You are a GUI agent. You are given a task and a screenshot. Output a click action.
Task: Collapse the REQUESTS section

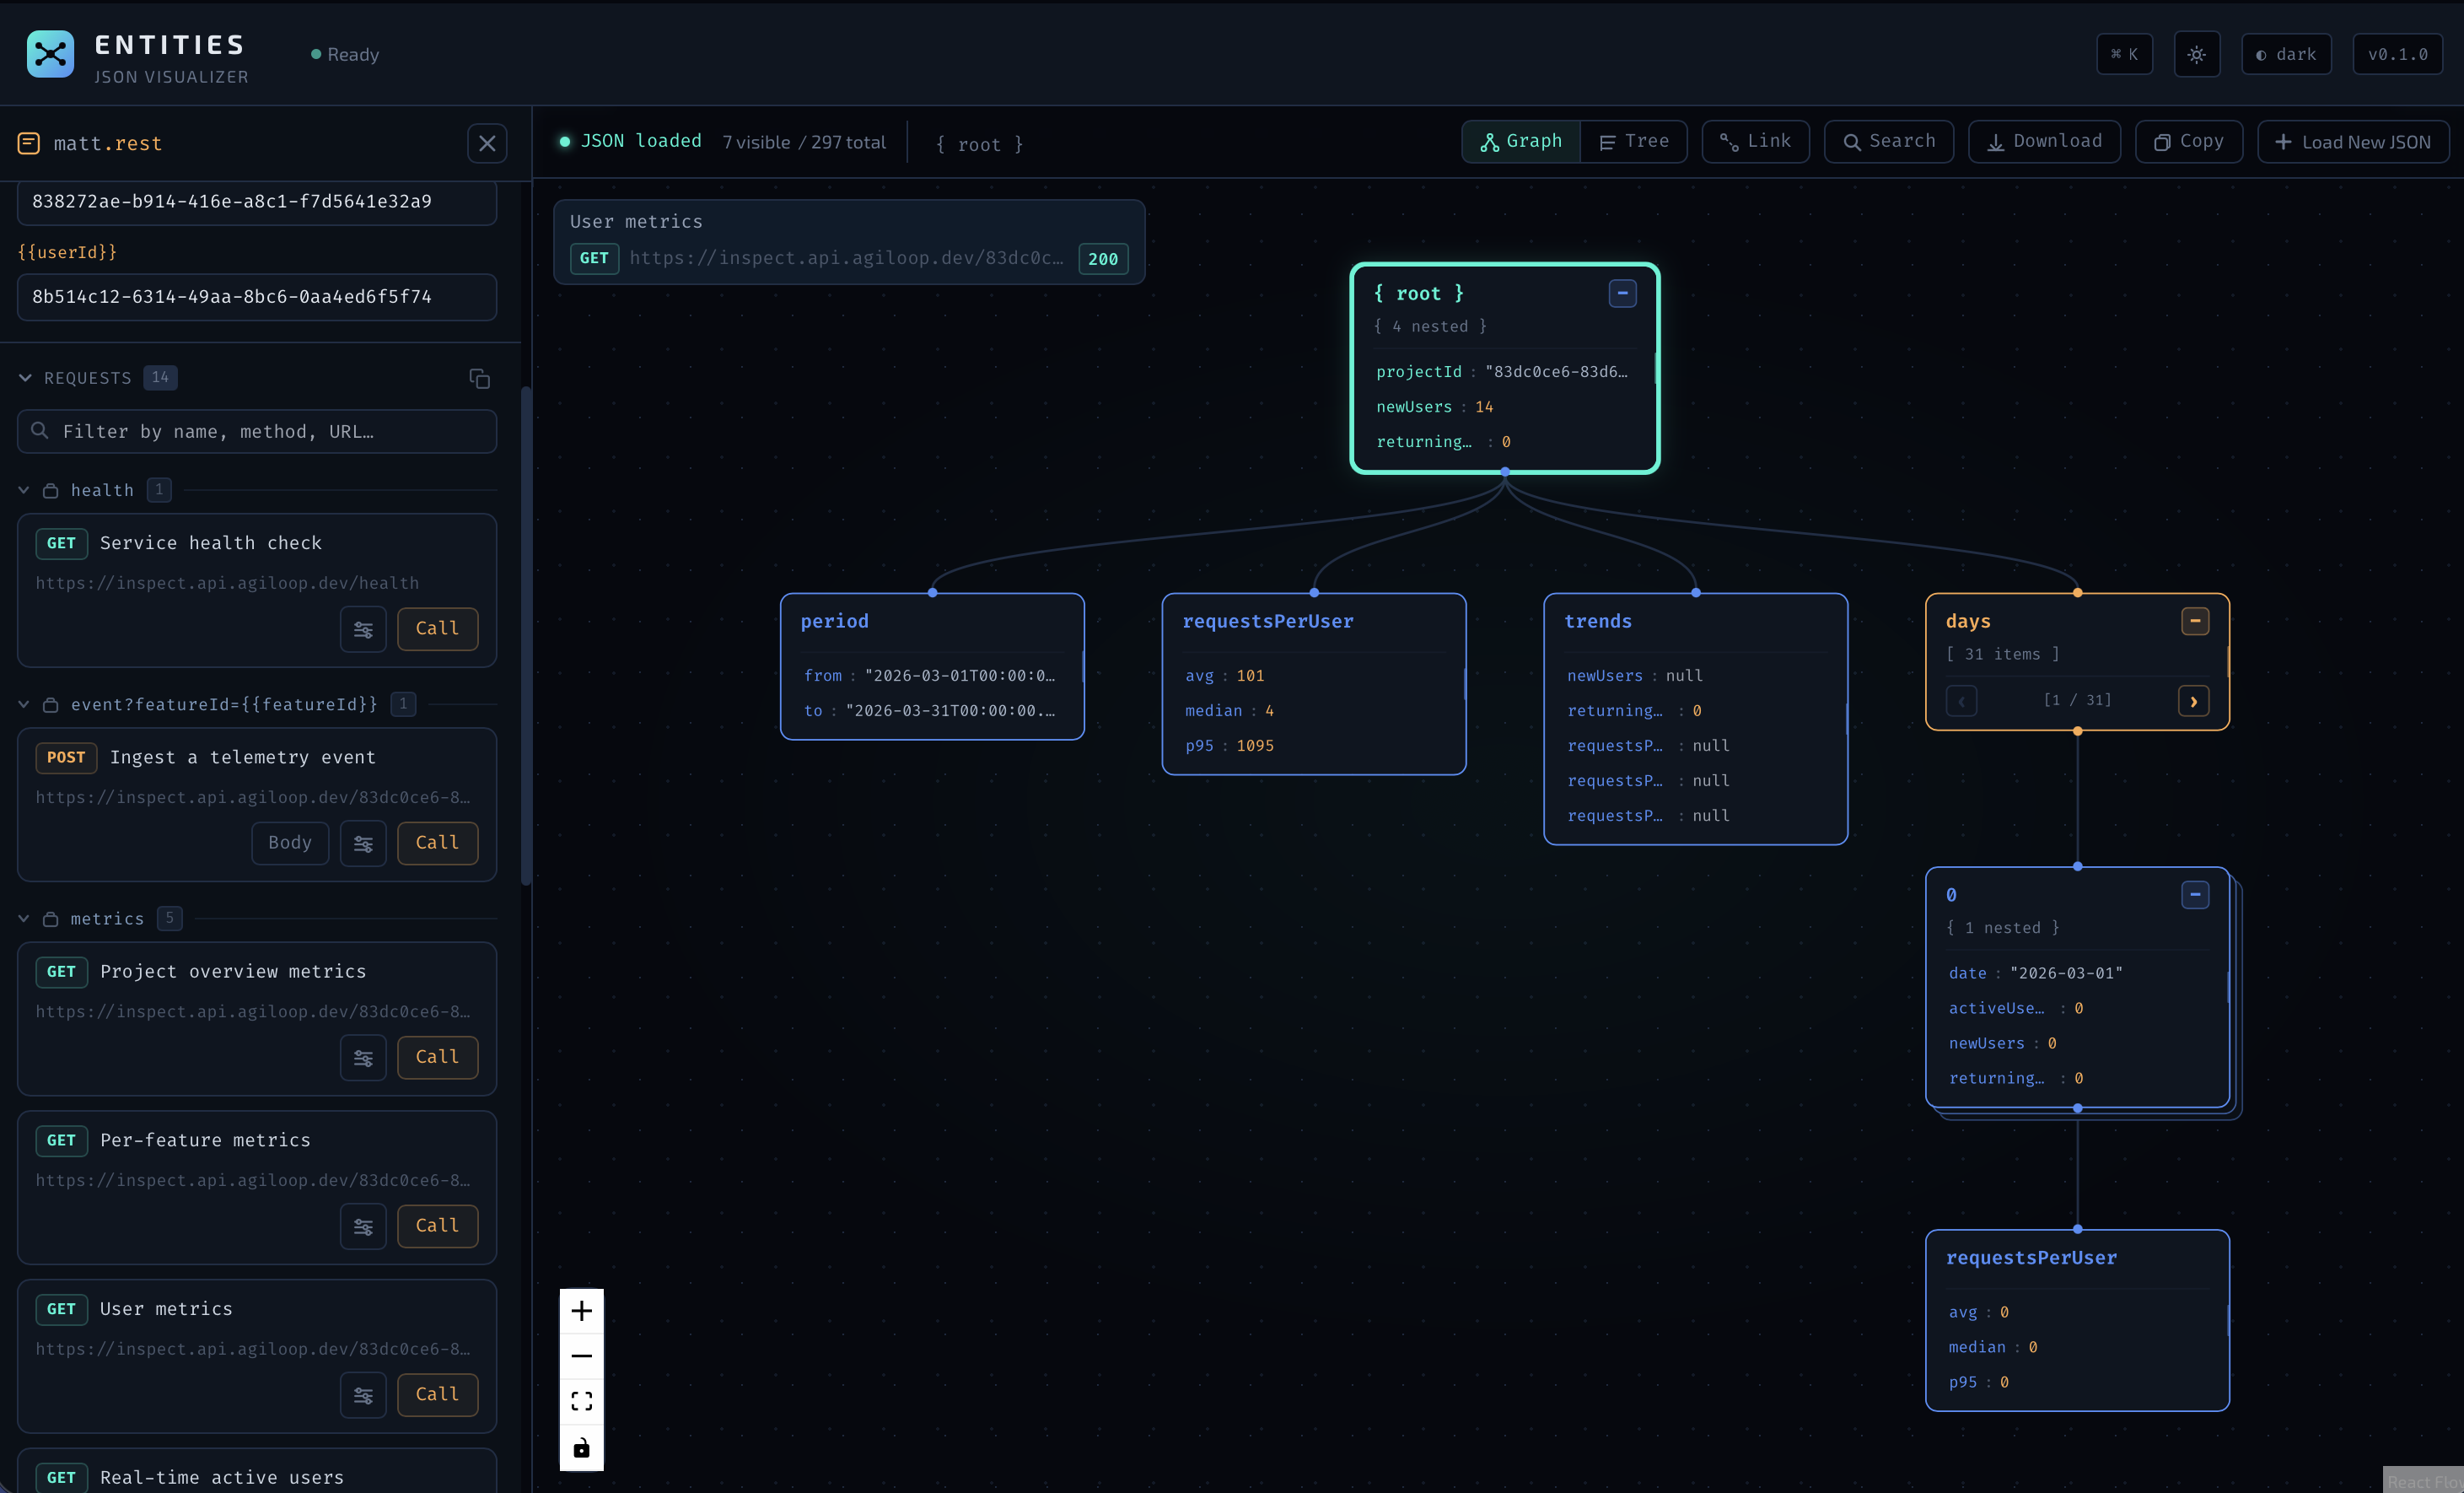coord(24,378)
